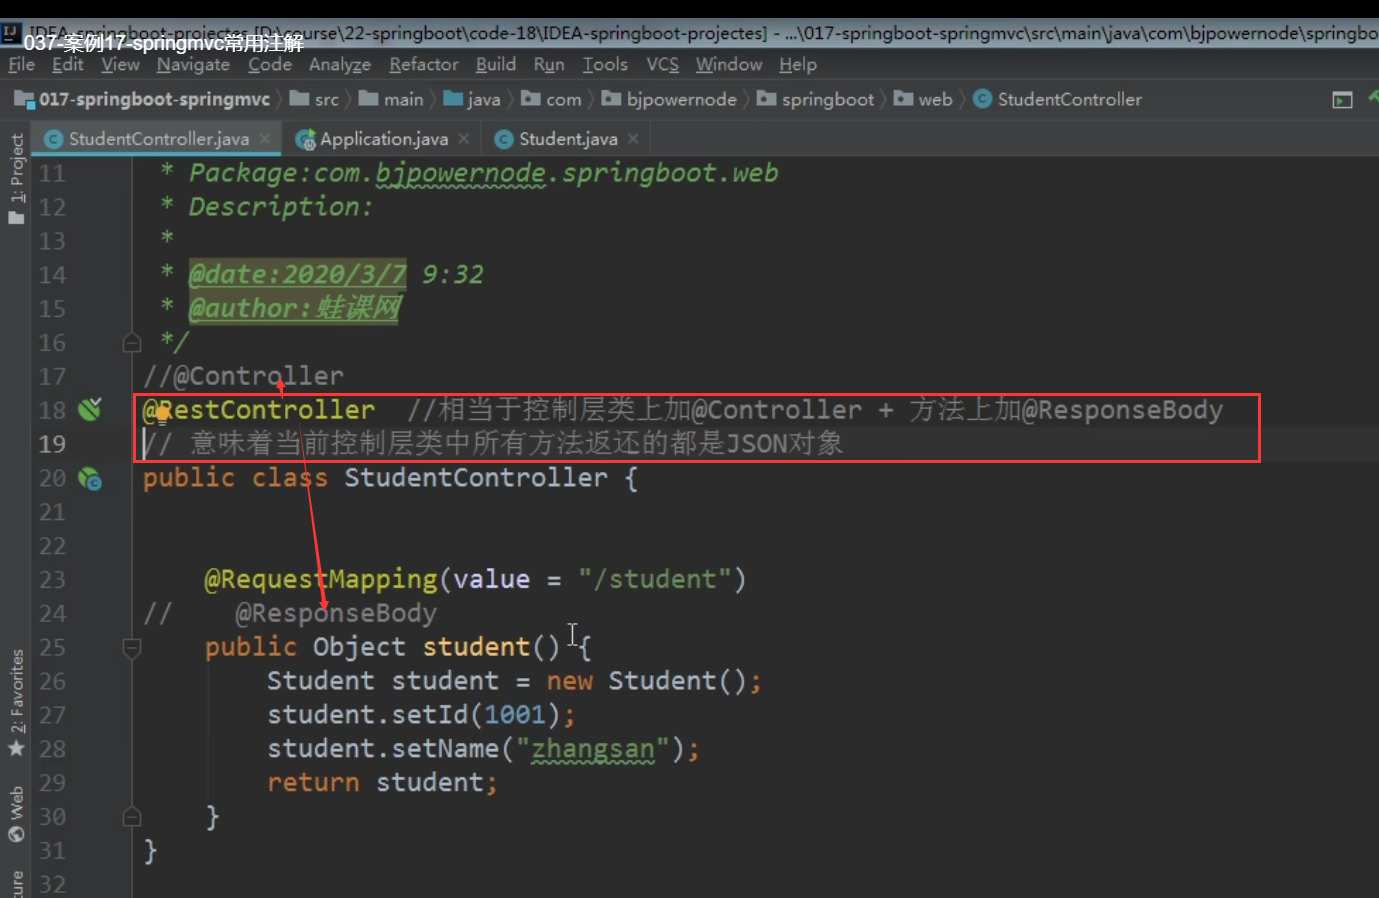Click the src breadcrumb folder

[x=315, y=99]
